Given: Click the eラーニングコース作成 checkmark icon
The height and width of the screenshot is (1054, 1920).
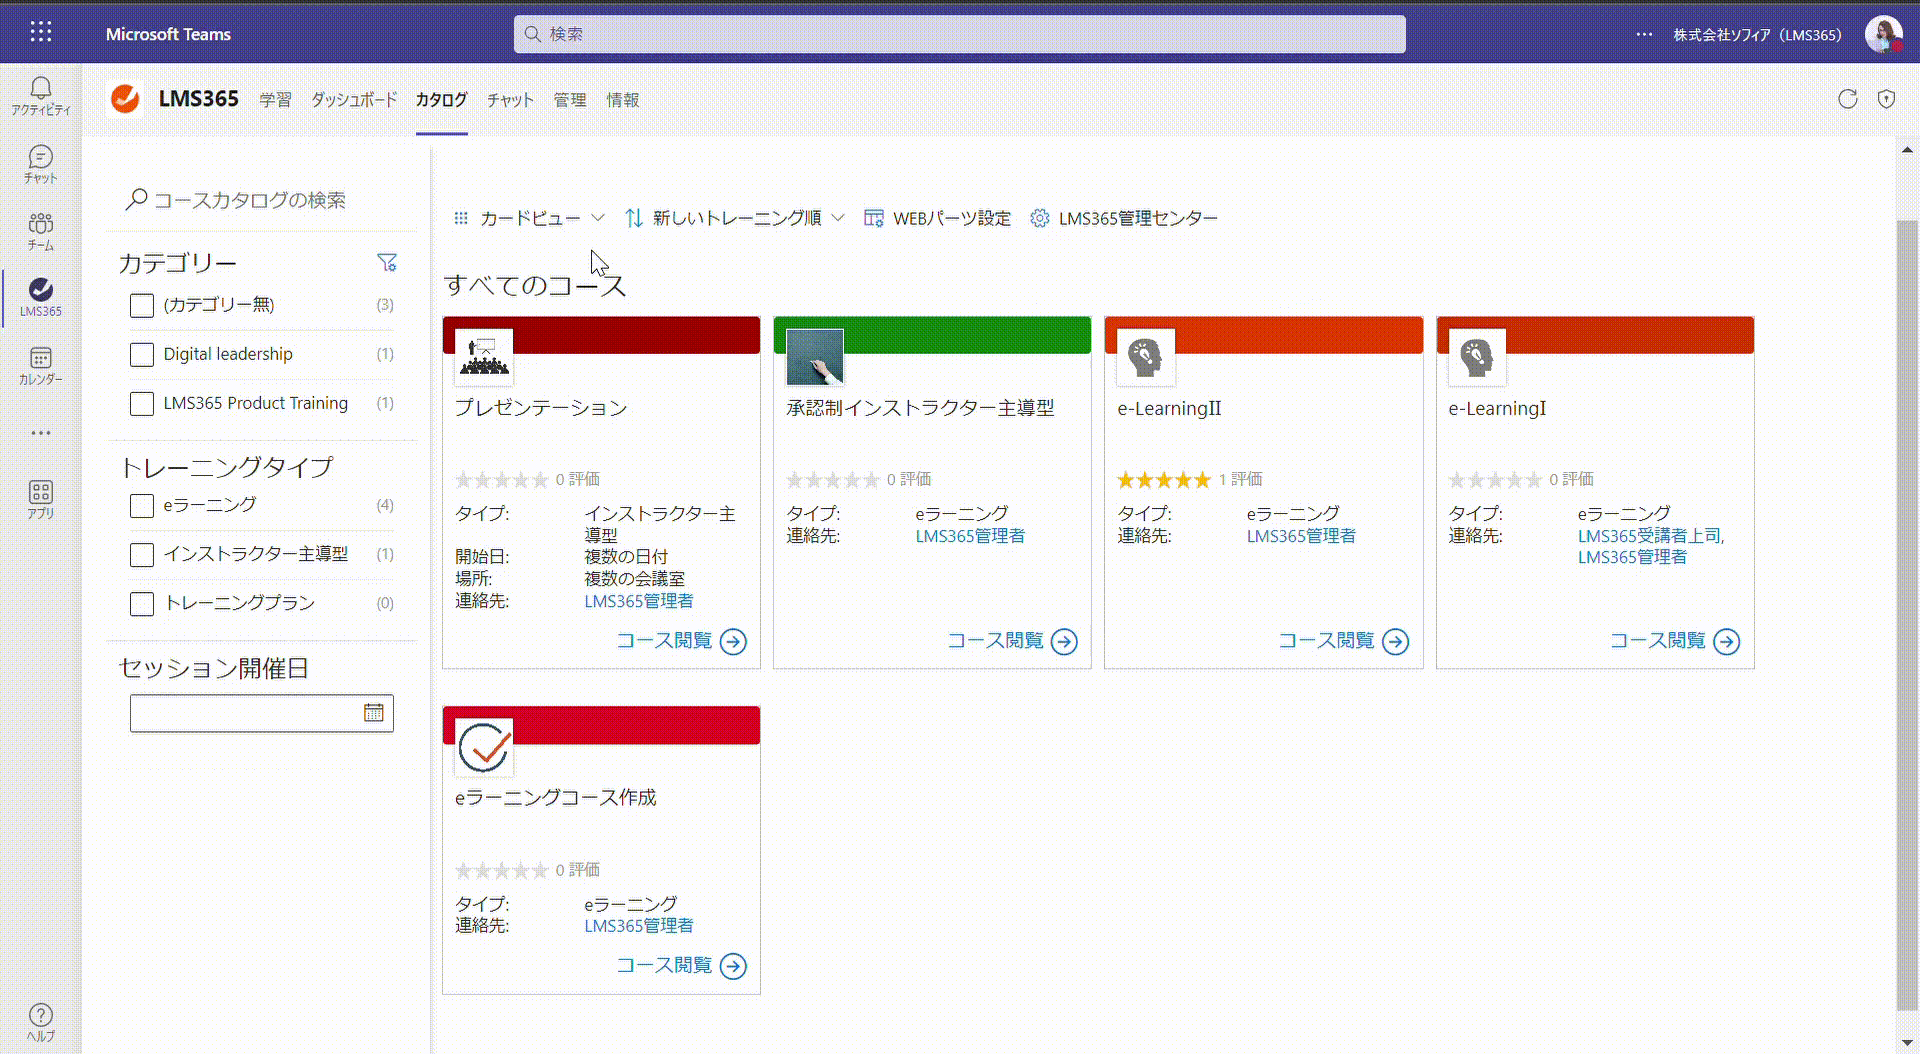Looking at the screenshot, I should tap(484, 747).
